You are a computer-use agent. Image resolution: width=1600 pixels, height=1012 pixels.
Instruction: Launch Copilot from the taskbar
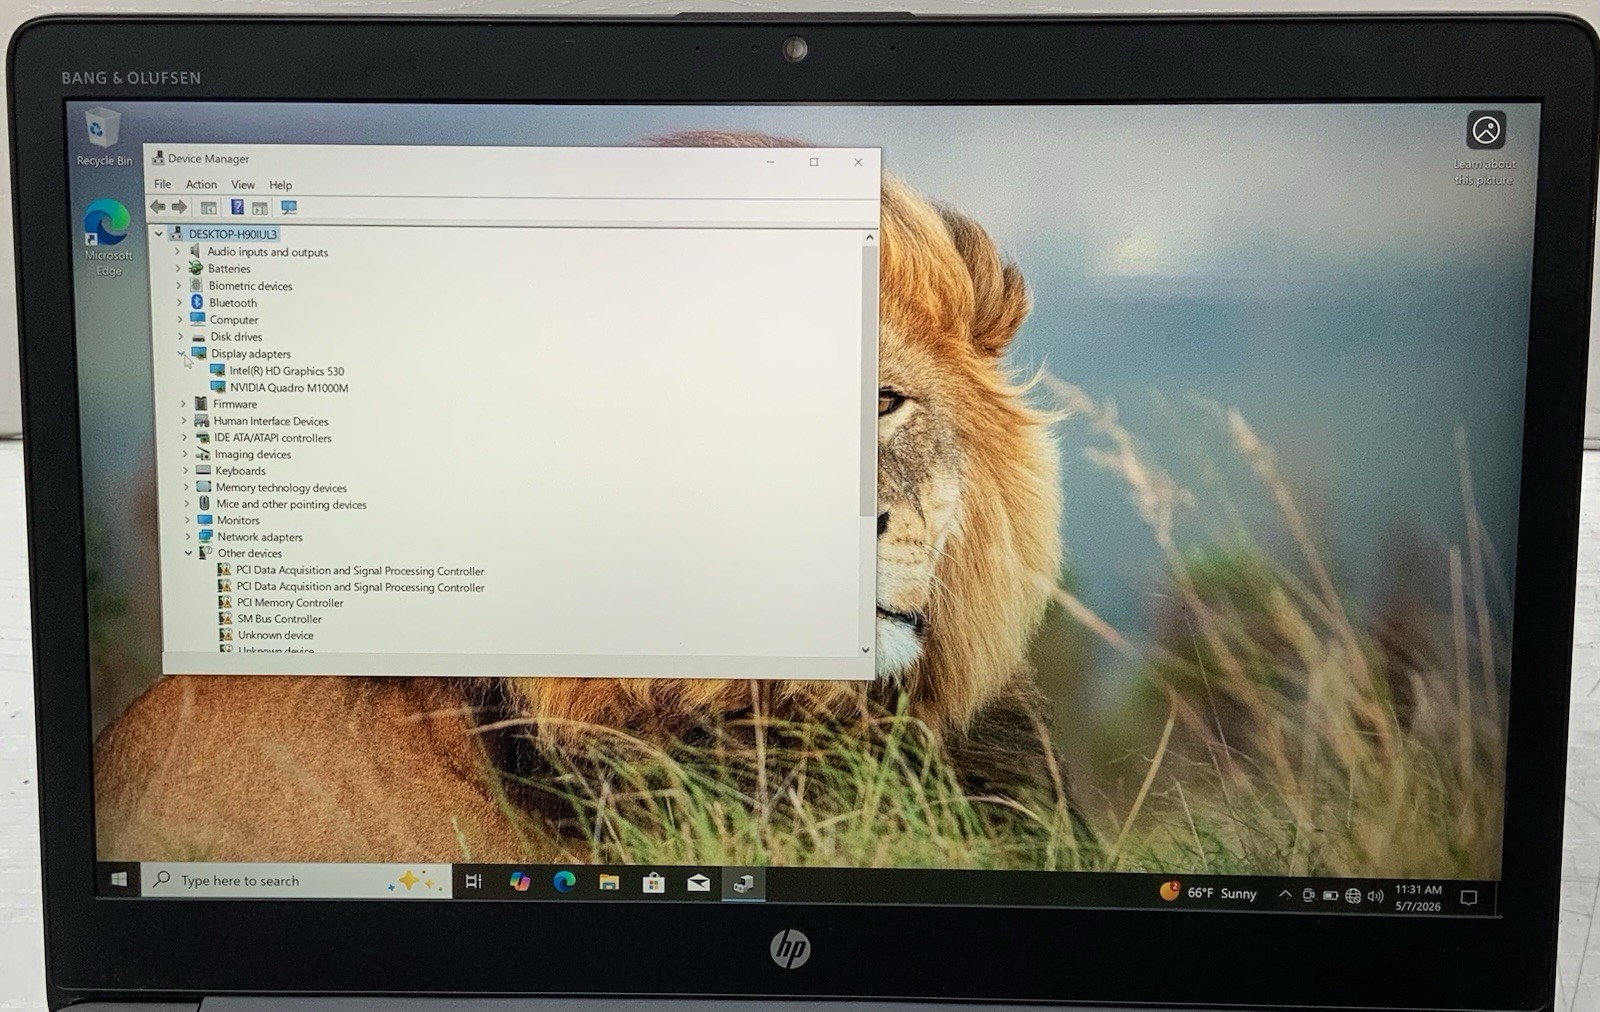click(520, 881)
